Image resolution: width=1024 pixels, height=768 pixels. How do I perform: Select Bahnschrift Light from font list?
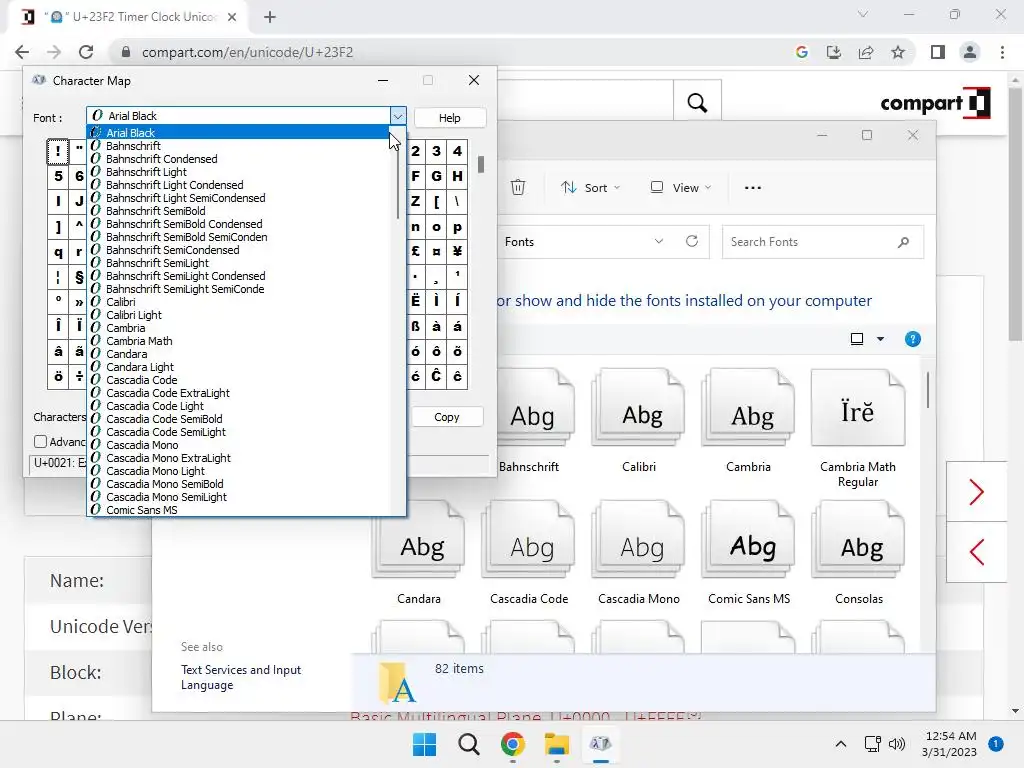pyautogui.click(x=146, y=172)
